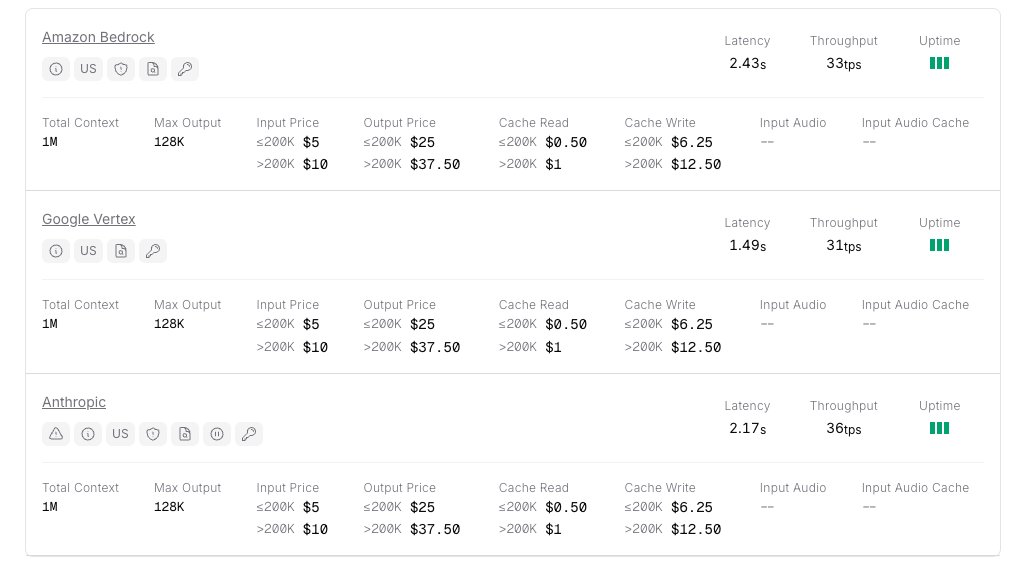The width and height of the screenshot is (1030, 561).
Task: Click the document policy icon under Google Vertex
Action: tap(120, 251)
